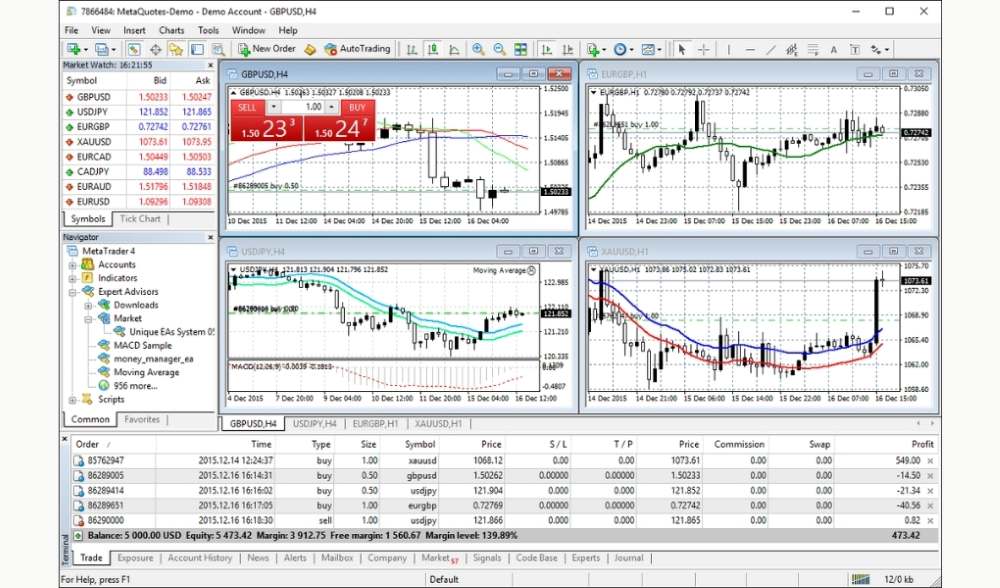Open the New Chart toolbar icon
Screen dimensions: 1000x588
74,49
